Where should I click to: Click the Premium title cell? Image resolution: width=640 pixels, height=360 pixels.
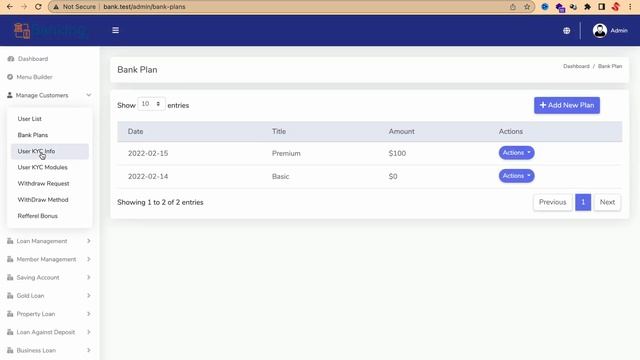pyautogui.click(x=286, y=153)
